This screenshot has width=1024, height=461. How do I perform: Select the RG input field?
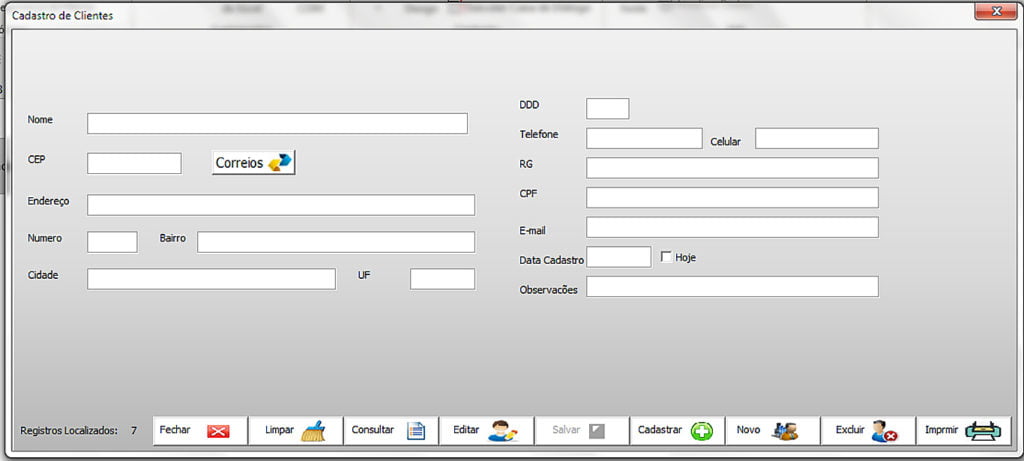coord(732,167)
